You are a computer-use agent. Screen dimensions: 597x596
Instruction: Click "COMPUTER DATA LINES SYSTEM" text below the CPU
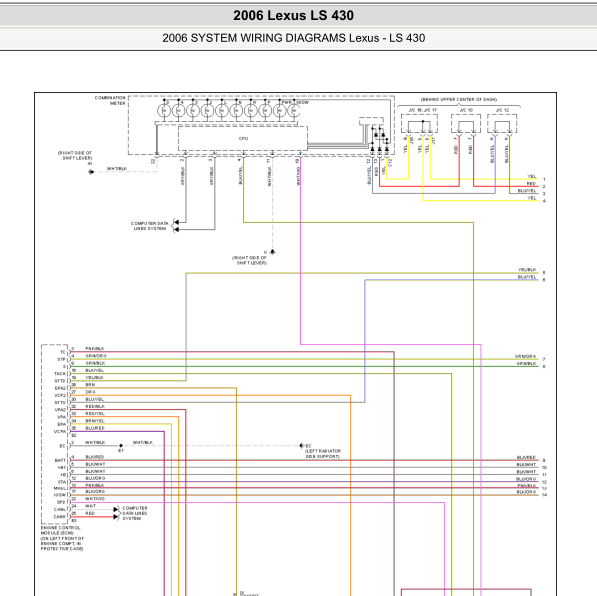(x=150, y=226)
